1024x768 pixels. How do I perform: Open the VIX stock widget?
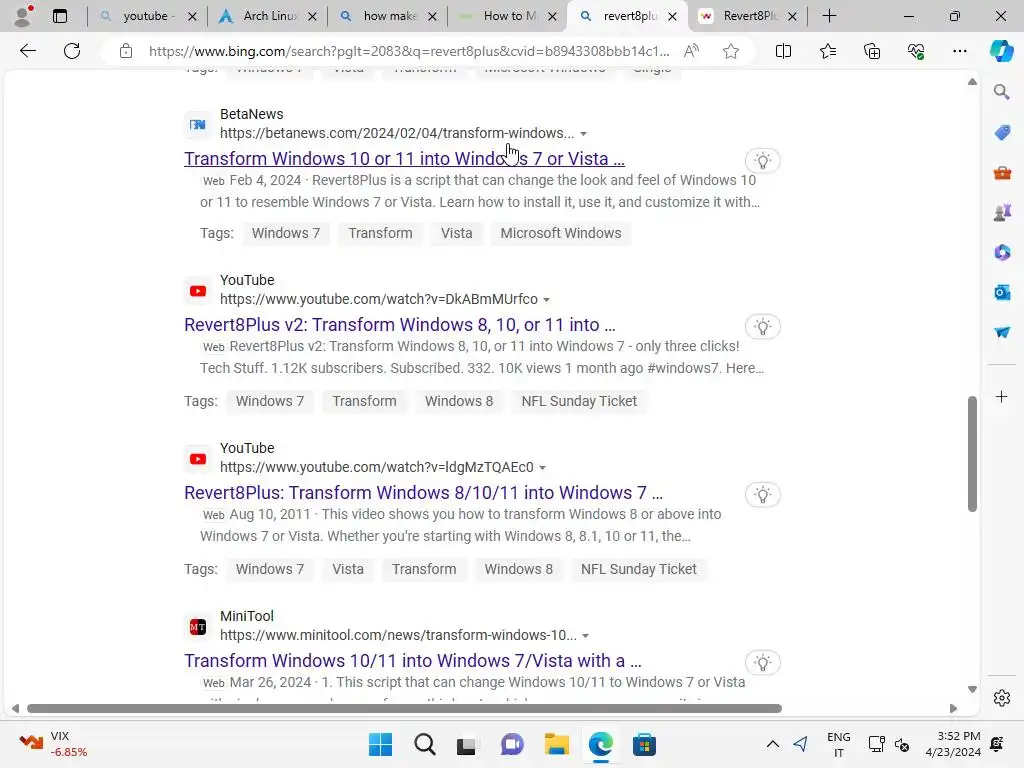(x=54, y=744)
